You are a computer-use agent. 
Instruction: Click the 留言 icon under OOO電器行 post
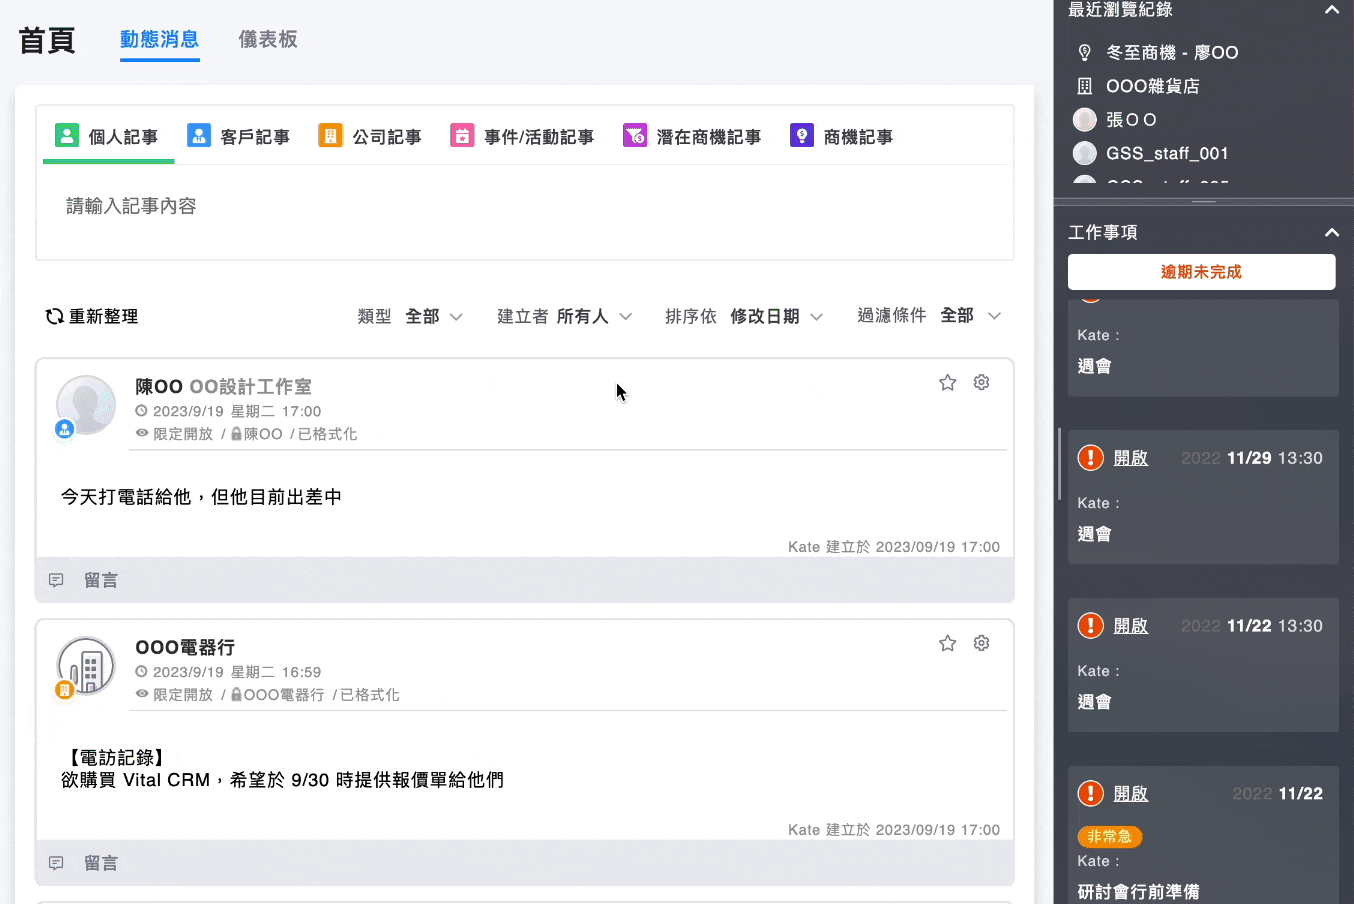[x=56, y=862]
